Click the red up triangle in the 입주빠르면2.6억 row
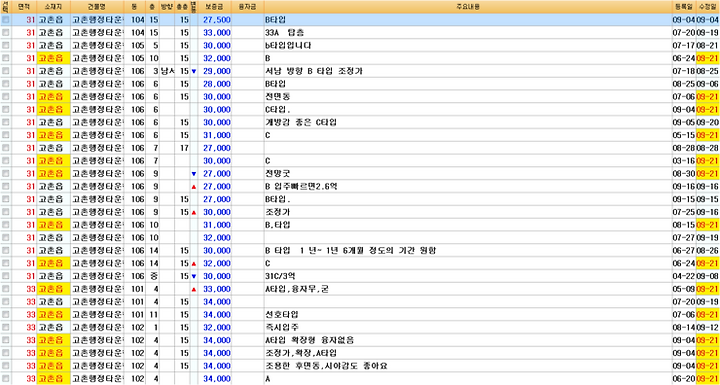 [193, 187]
